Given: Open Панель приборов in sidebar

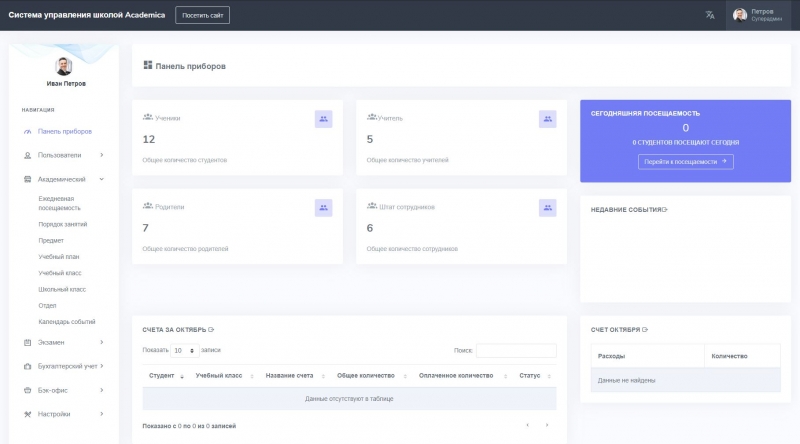Looking at the screenshot, I should (65, 132).
